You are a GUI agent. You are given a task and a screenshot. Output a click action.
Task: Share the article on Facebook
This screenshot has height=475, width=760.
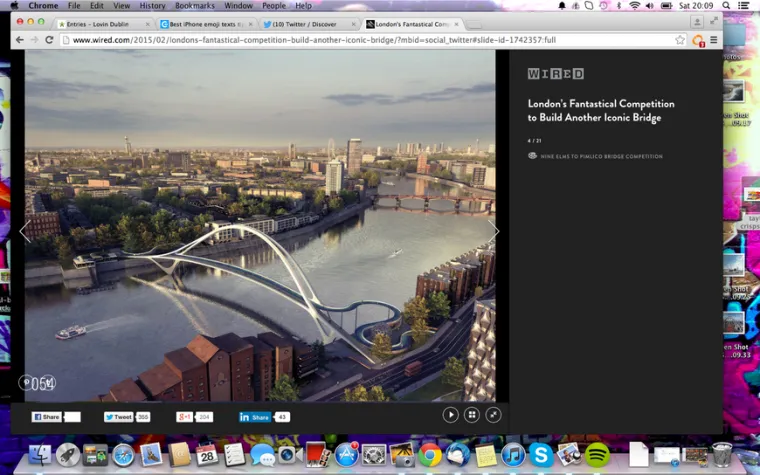point(47,417)
